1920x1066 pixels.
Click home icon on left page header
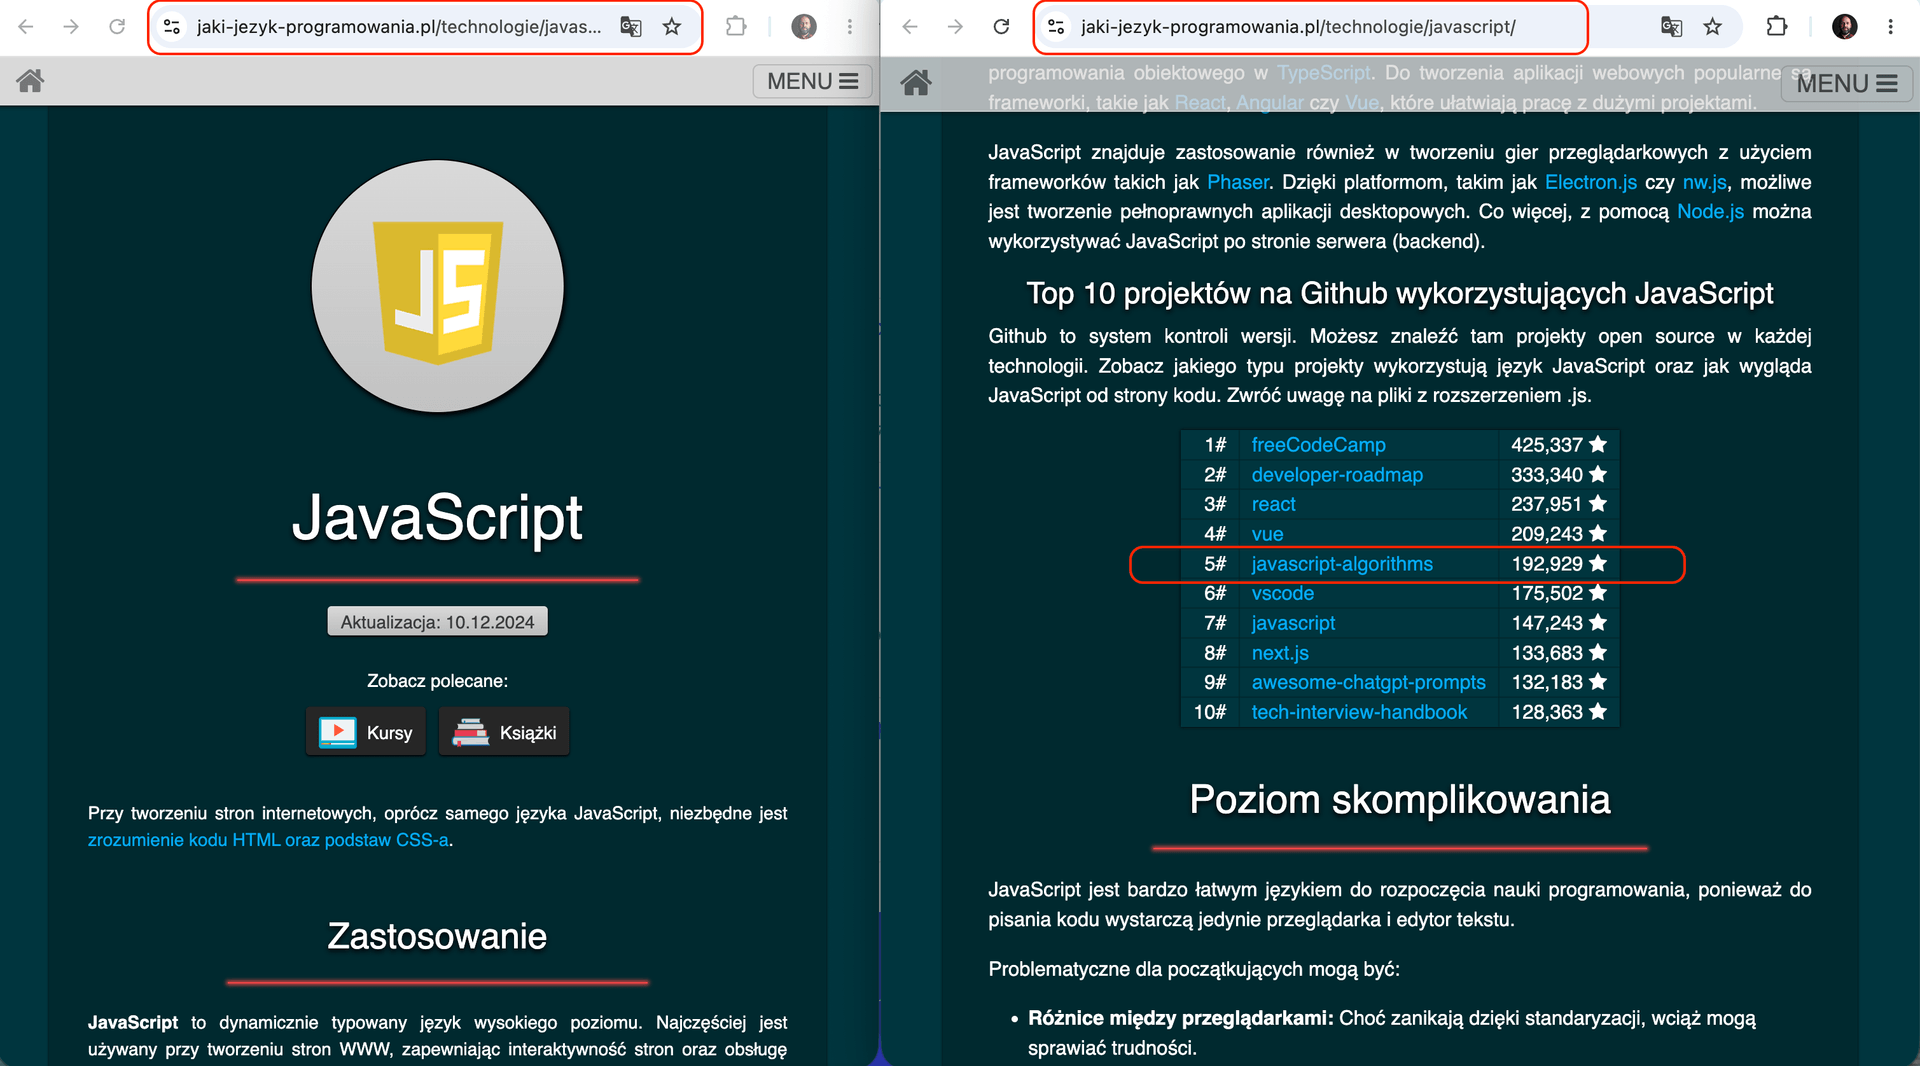pos(30,81)
